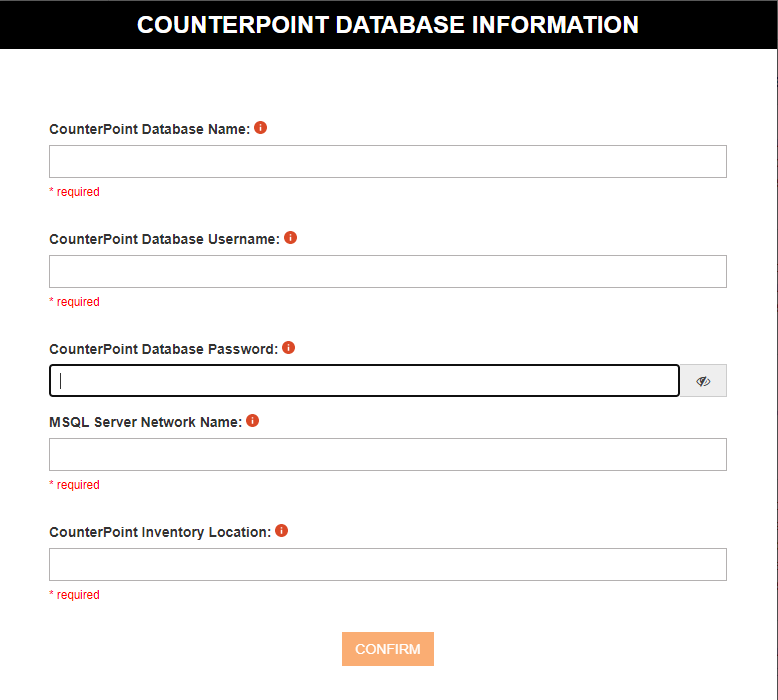Click the 'CounterPoint Inventory Location:' label text
Viewport: 778px width, 700px height.
click(160, 532)
